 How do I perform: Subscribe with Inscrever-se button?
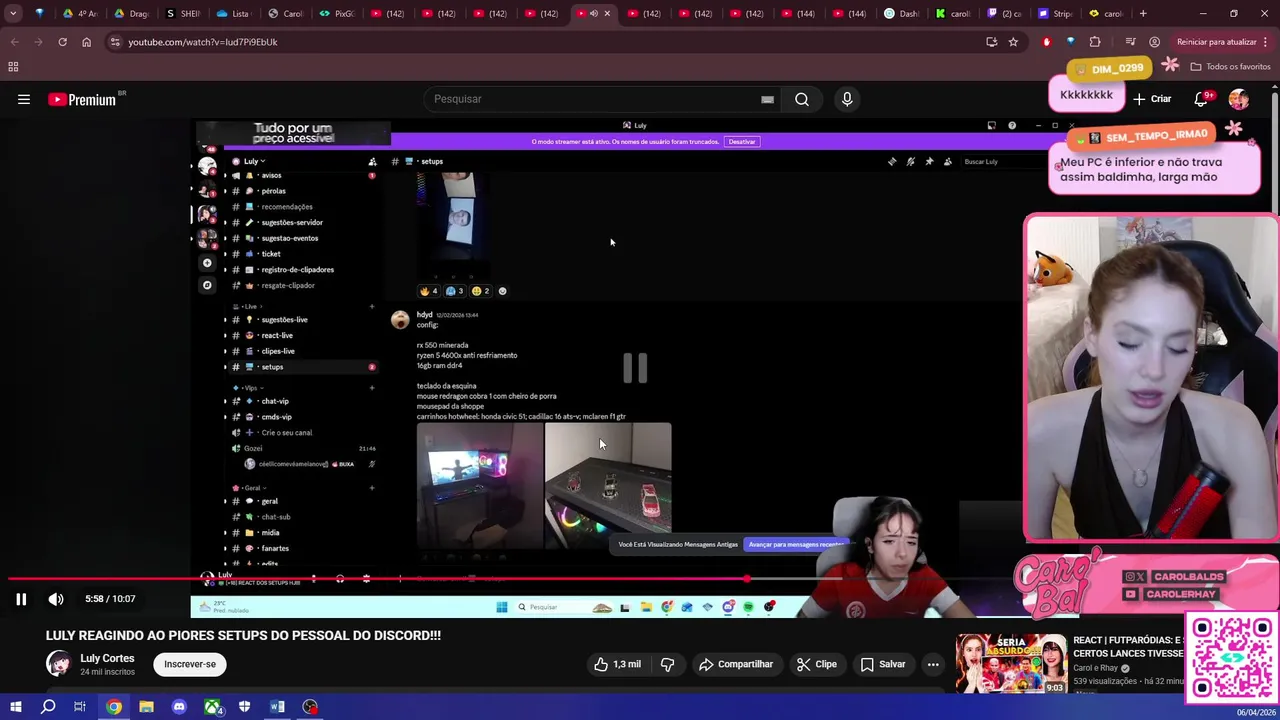[190, 664]
